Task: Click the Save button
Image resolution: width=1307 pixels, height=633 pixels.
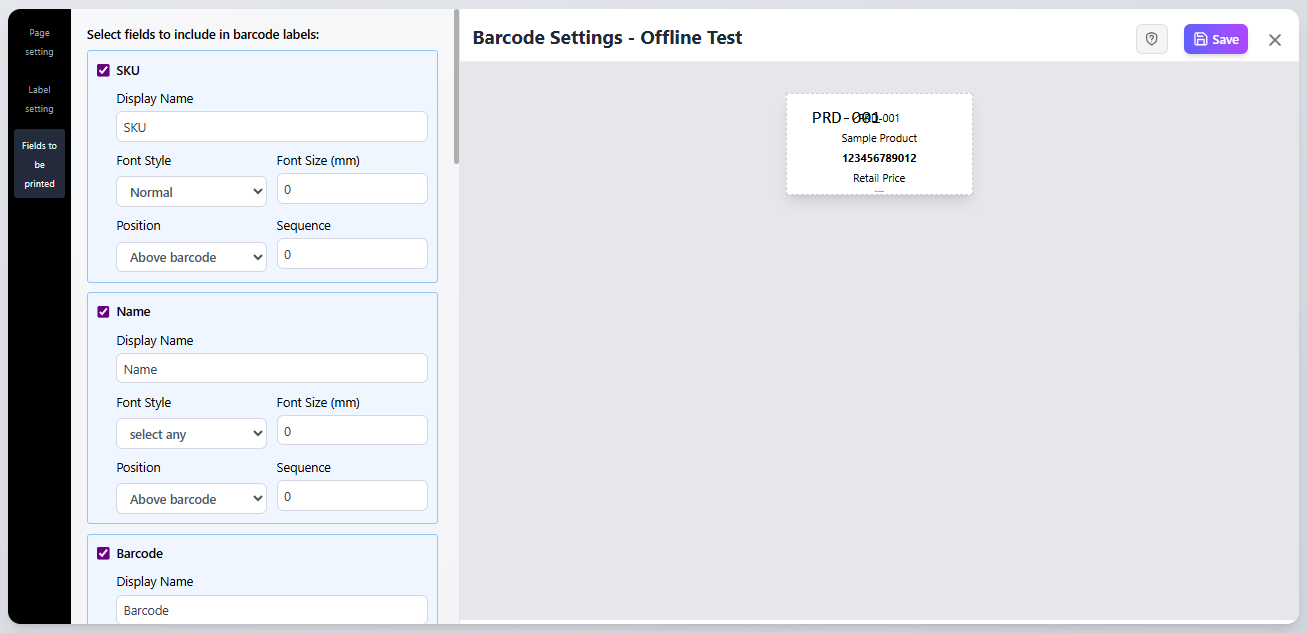Action: pyautogui.click(x=1215, y=39)
